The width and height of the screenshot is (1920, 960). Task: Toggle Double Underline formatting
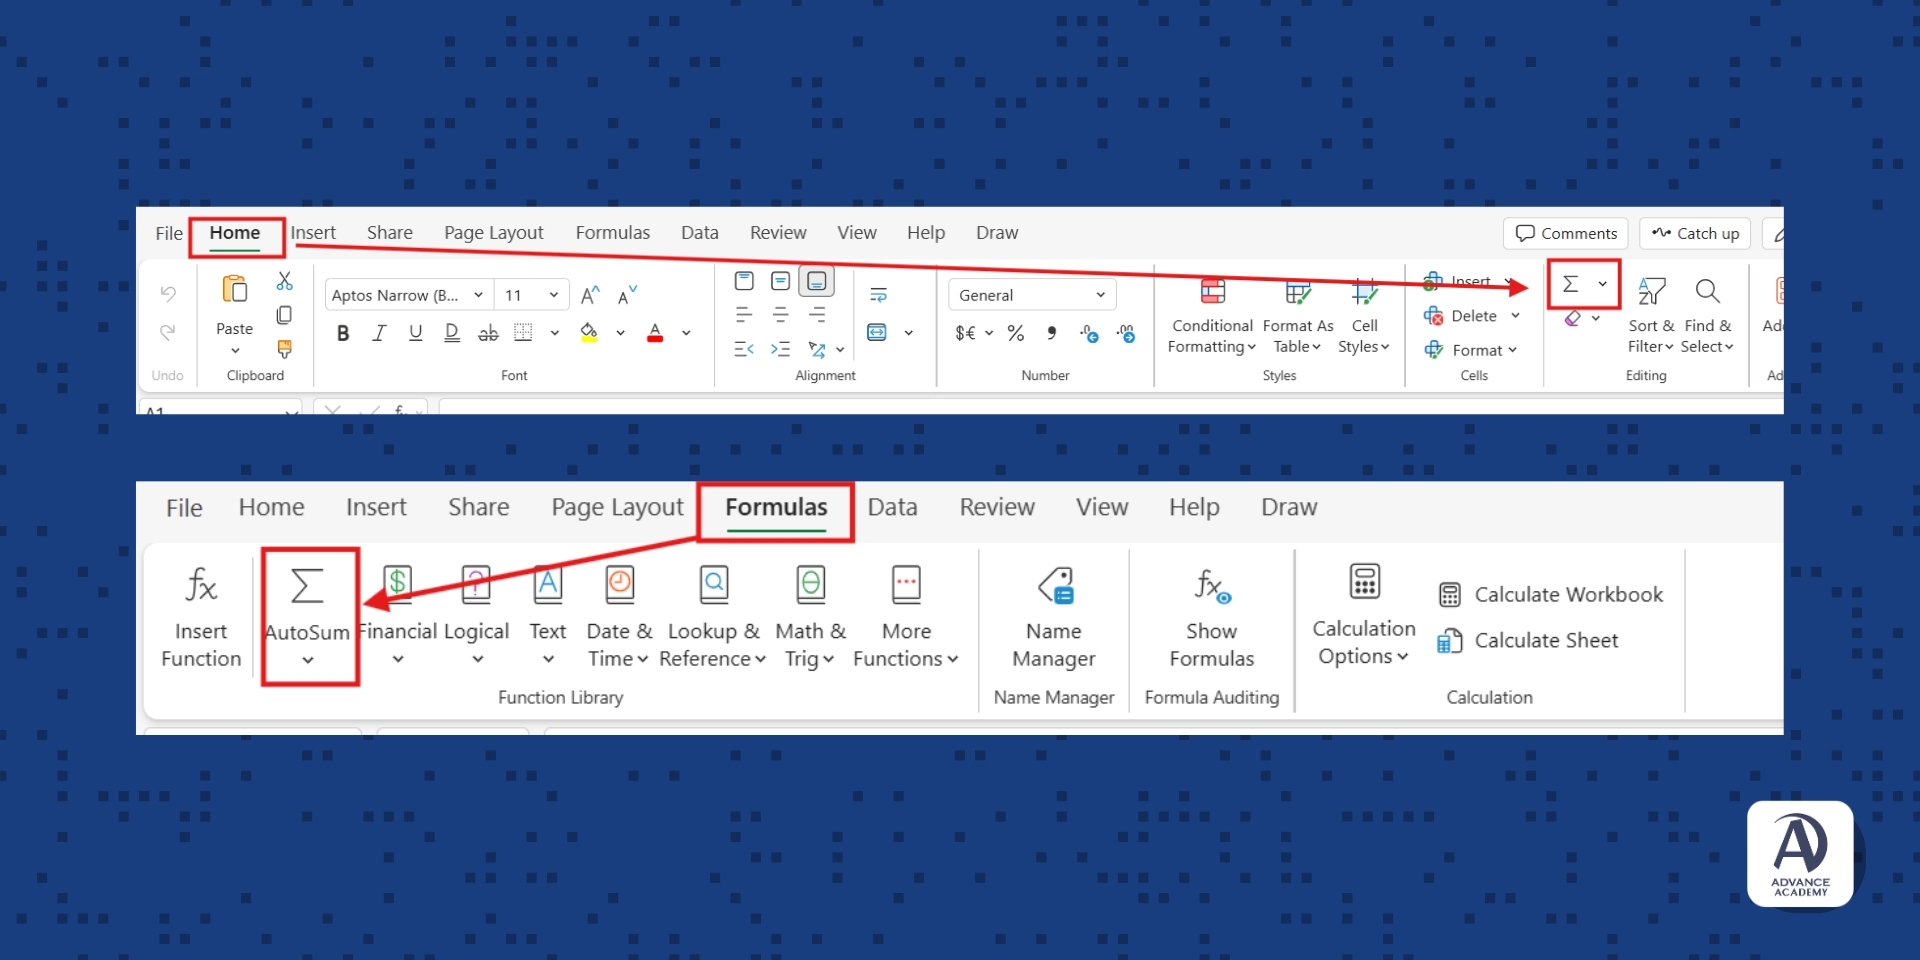[x=452, y=333]
